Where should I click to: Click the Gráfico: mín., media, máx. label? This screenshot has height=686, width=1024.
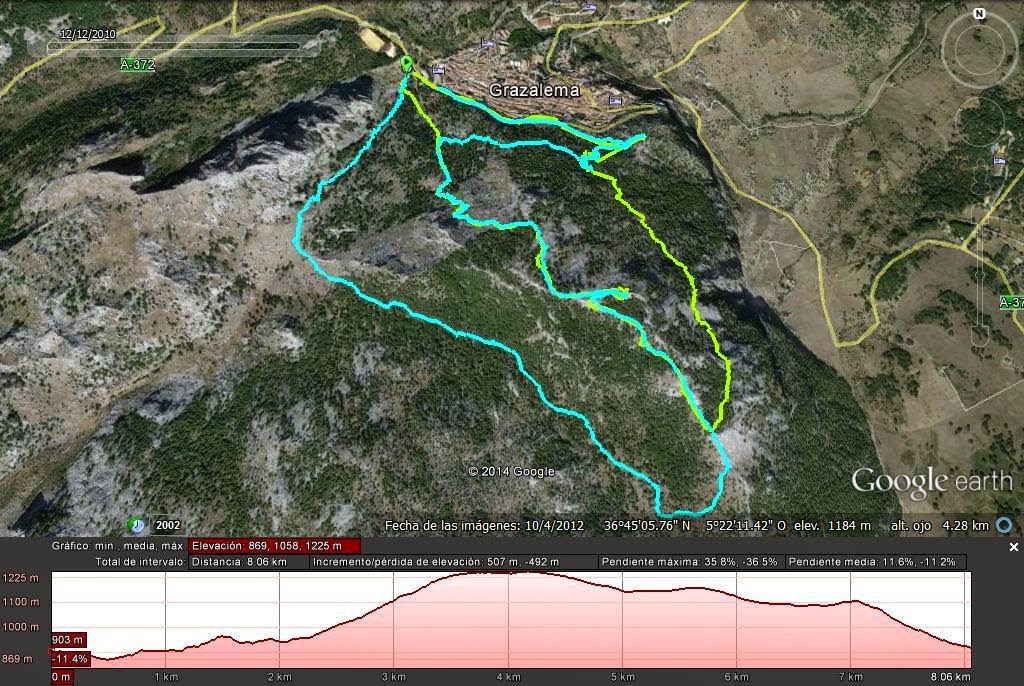pos(118,546)
